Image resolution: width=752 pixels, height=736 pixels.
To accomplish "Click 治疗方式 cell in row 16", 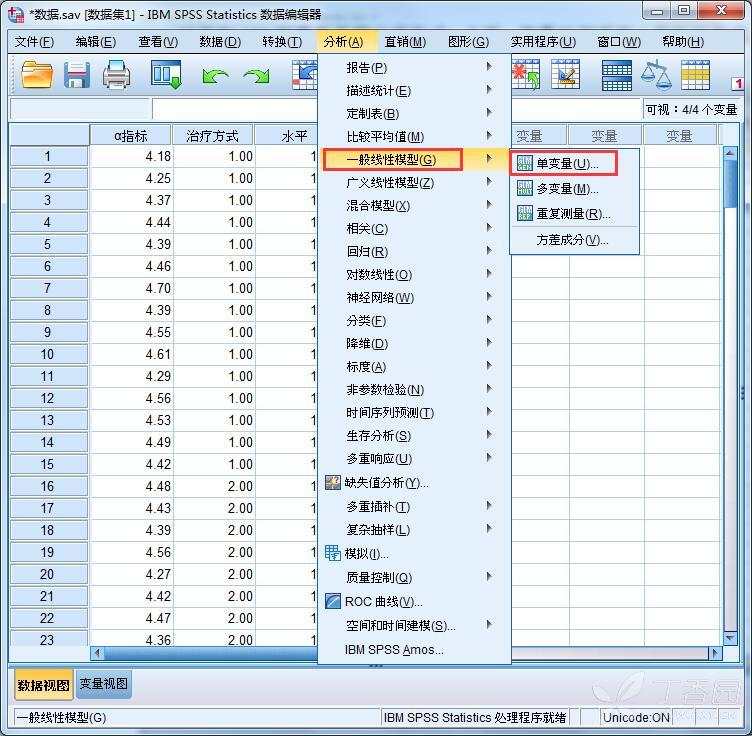I will (x=214, y=486).
